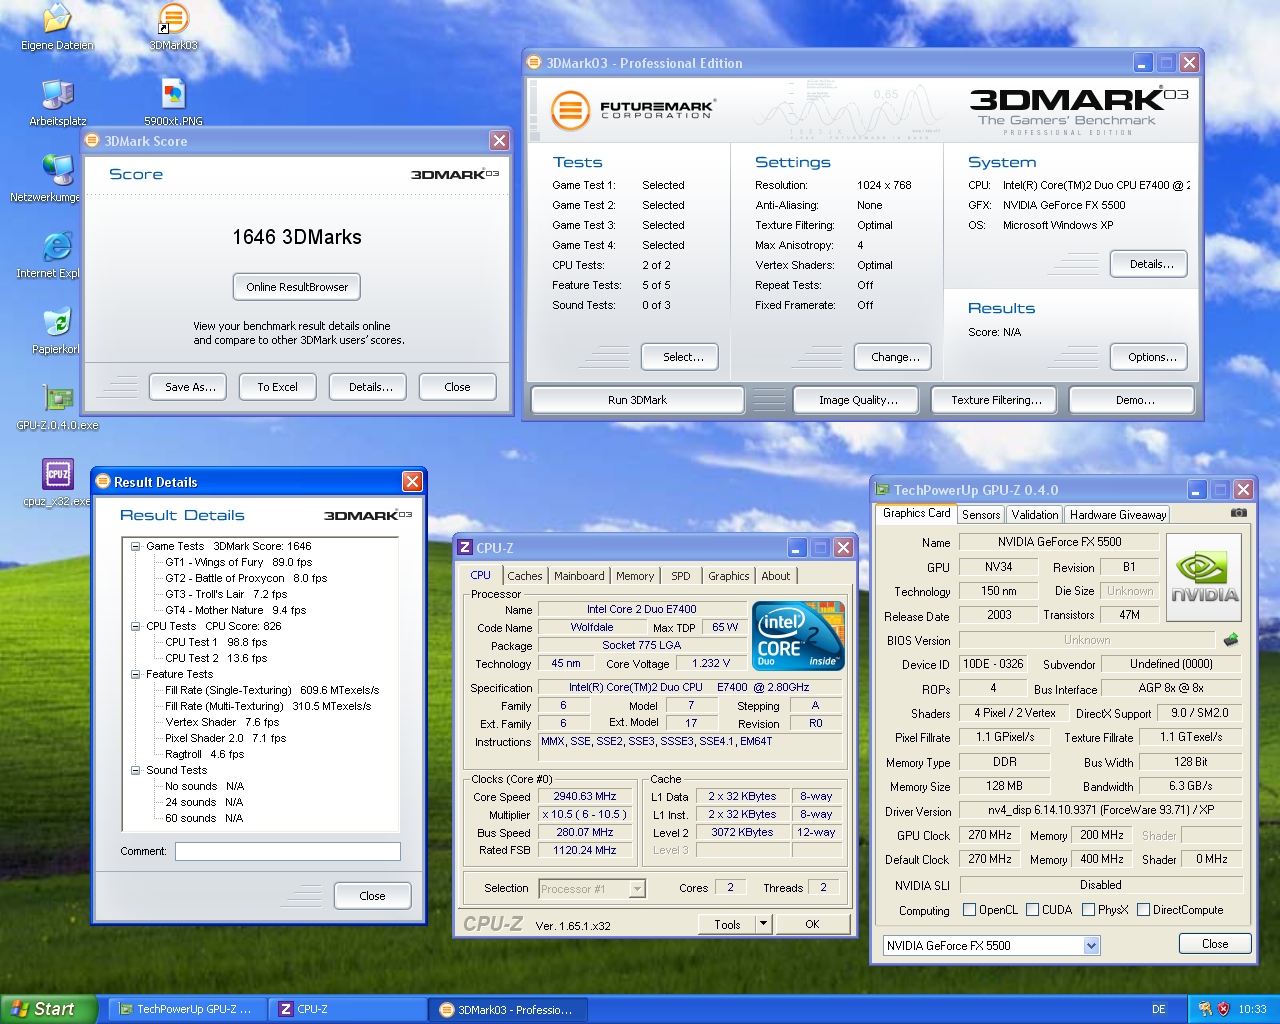Open the Tools dropdown arrow in CPU-Z
1280x1024 pixels.
point(763,924)
